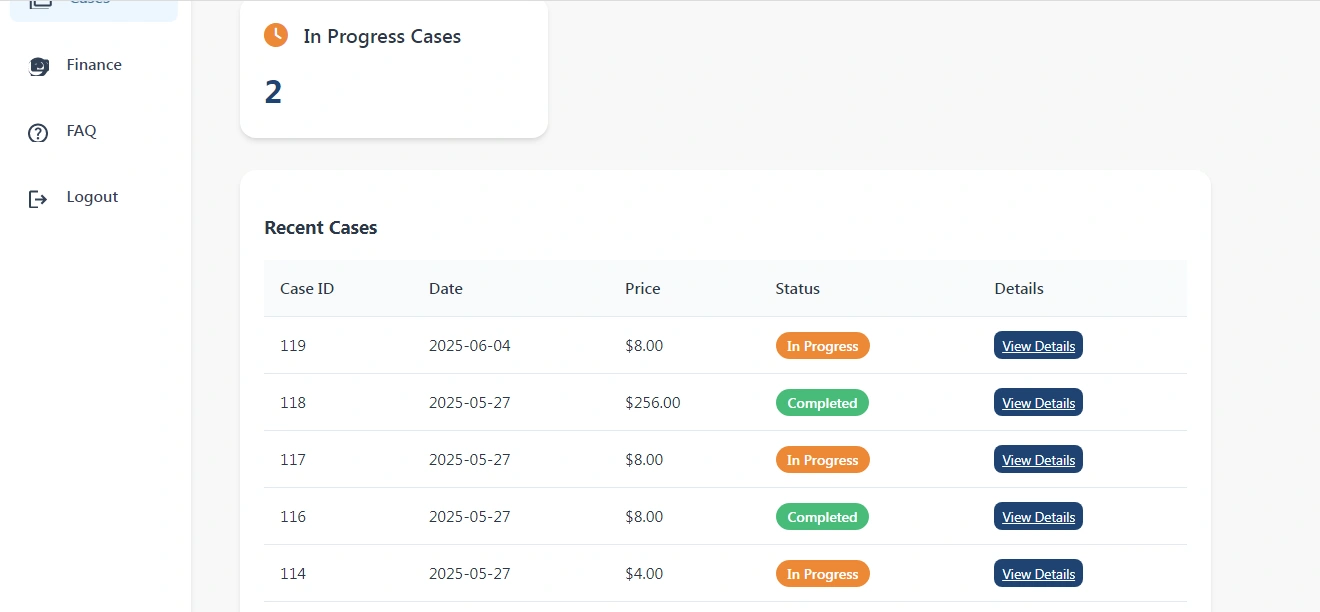Viewport: 1320px width, 612px height.
Task: View details for case 118
Action: 1038,403
